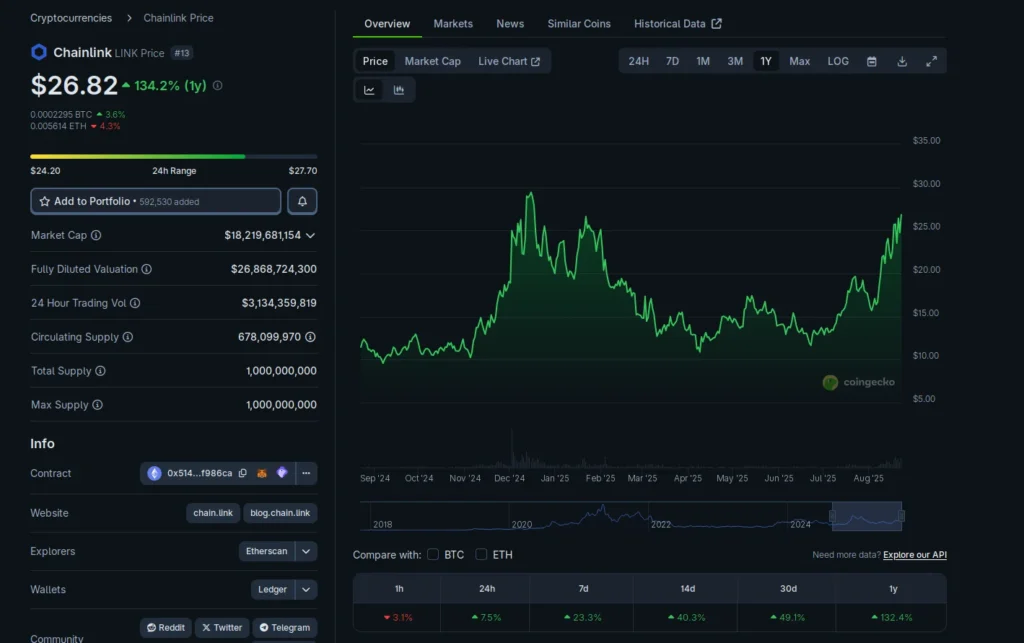Enable BTC comparison checkbox
The image size is (1024, 643).
coord(433,554)
